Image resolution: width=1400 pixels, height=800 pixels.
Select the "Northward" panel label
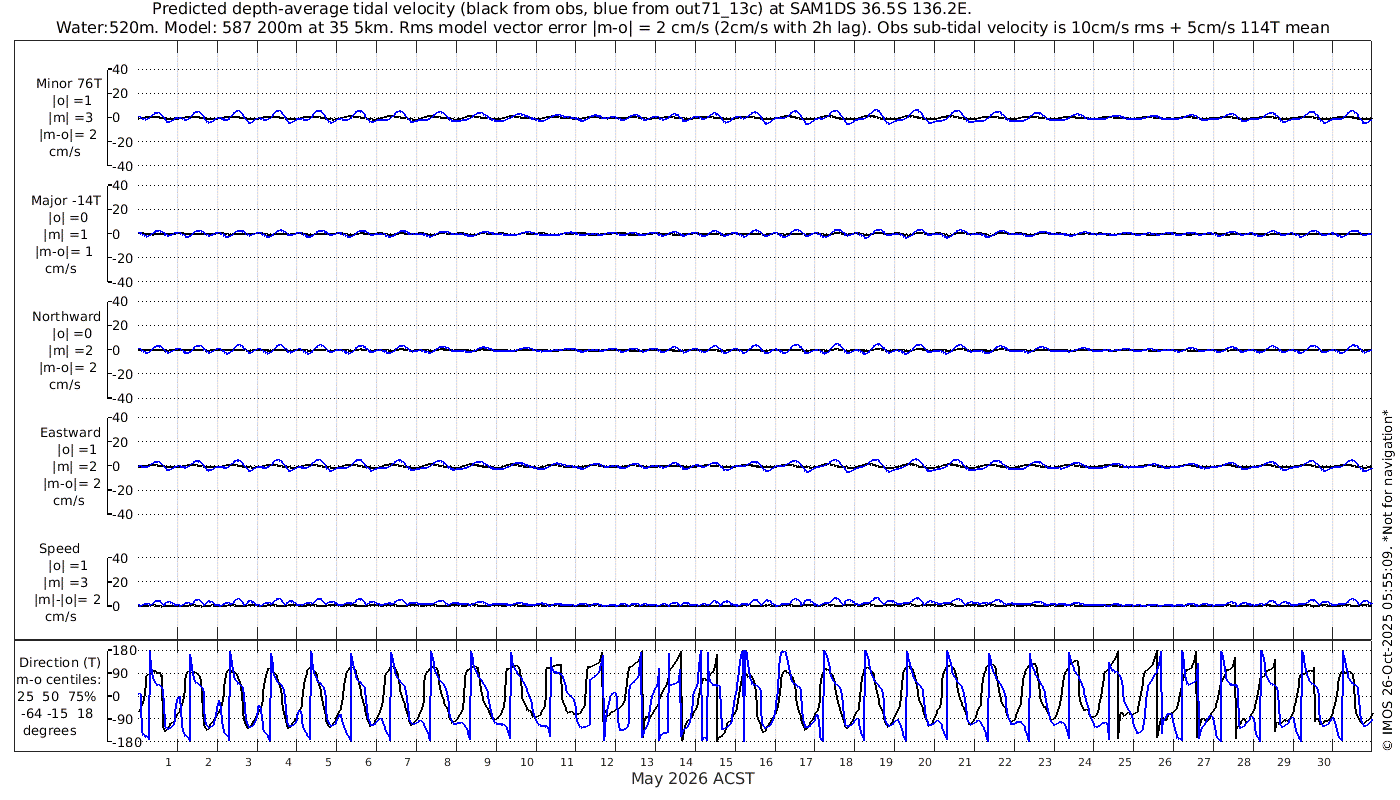tap(66, 316)
